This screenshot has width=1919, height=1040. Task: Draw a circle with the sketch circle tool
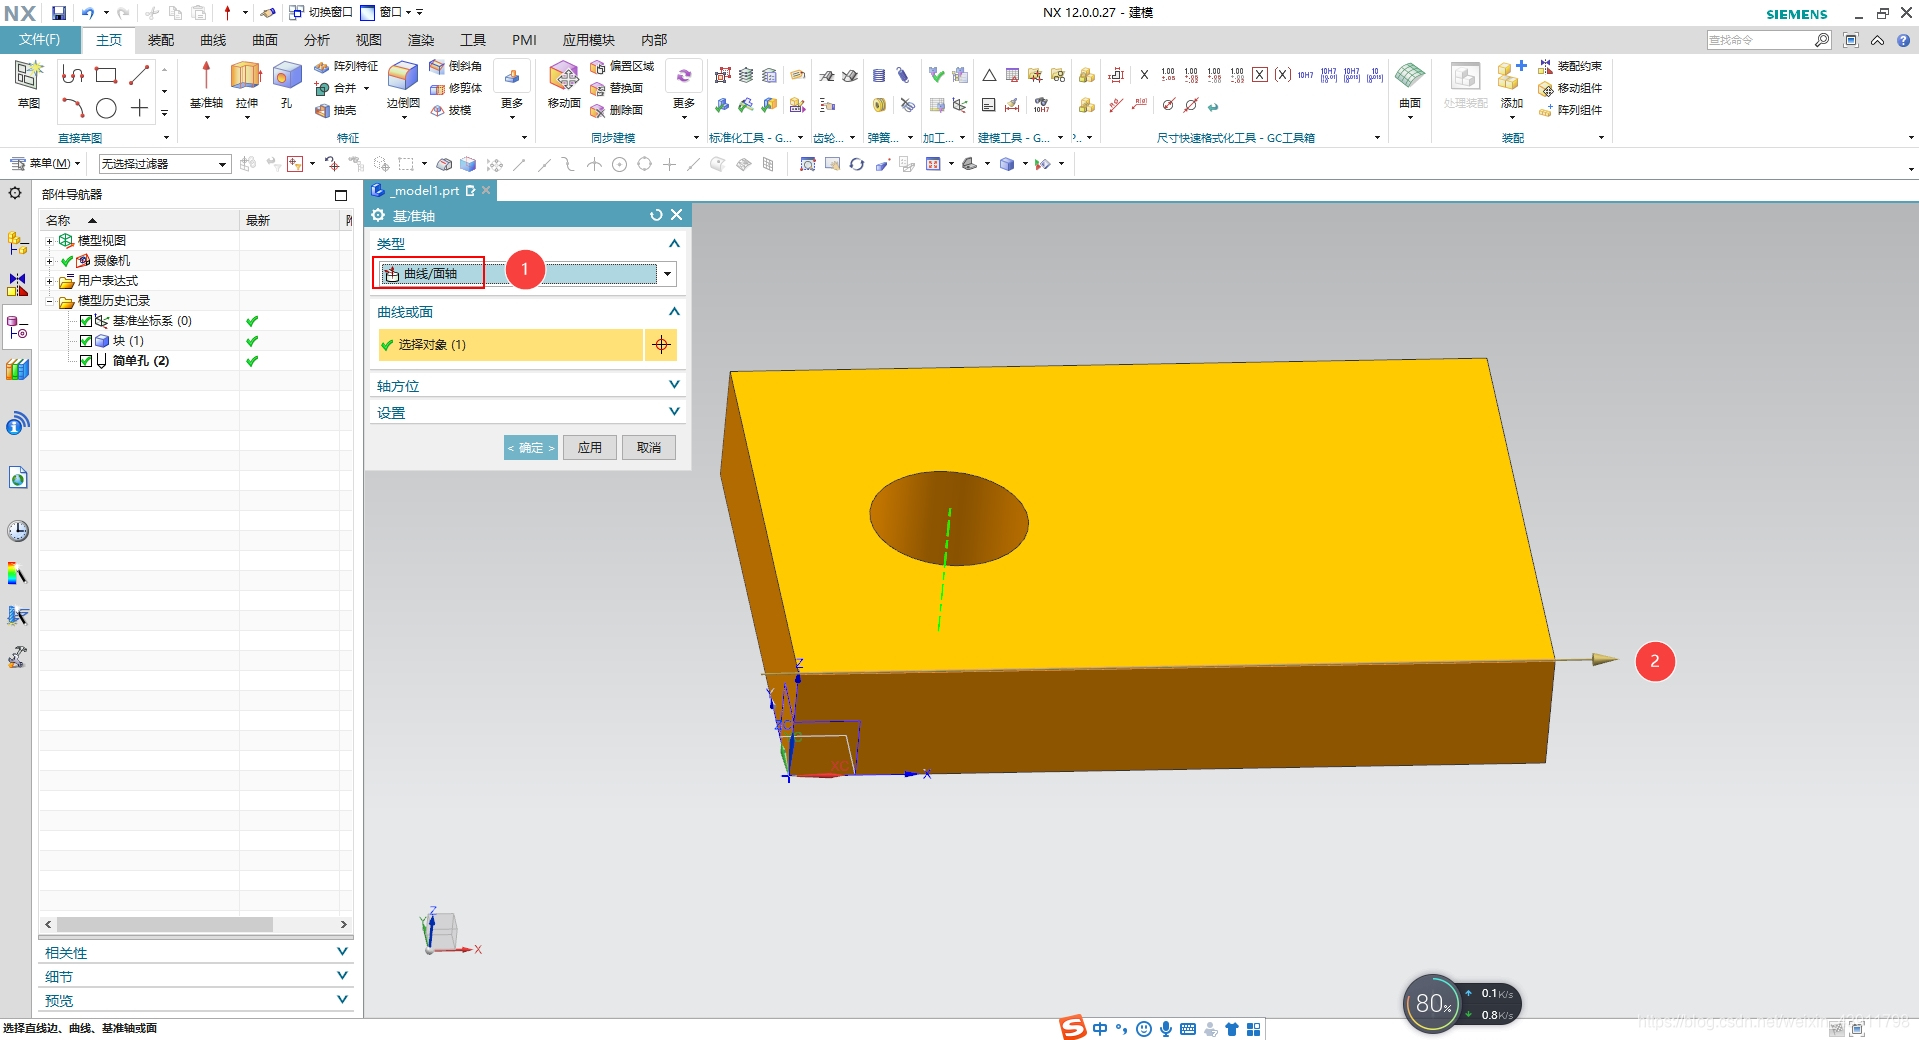click(106, 108)
